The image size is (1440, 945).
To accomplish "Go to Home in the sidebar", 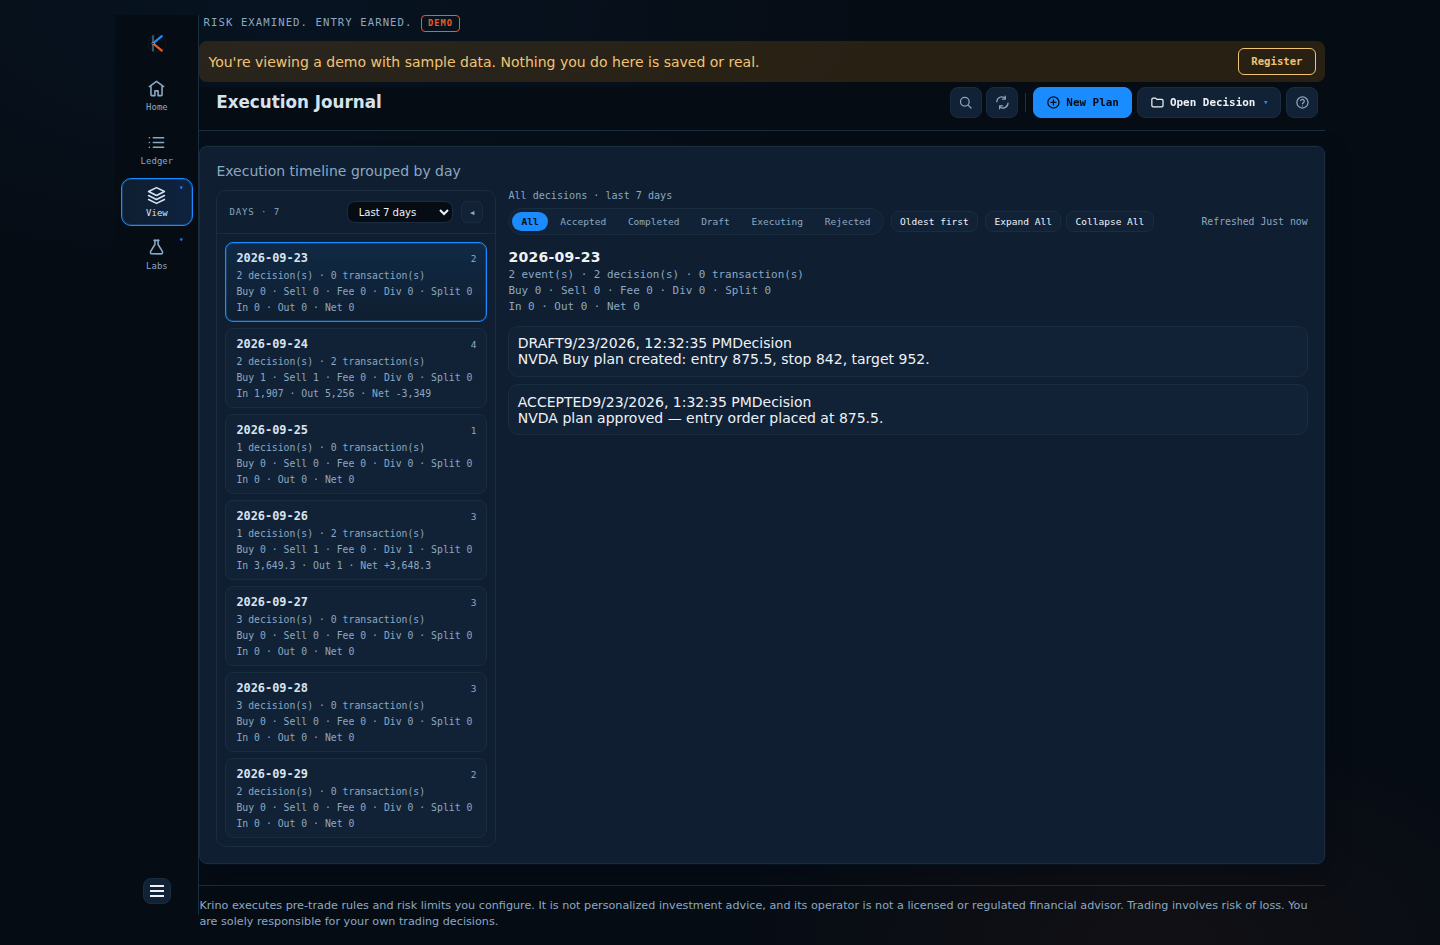I will [x=157, y=95].
